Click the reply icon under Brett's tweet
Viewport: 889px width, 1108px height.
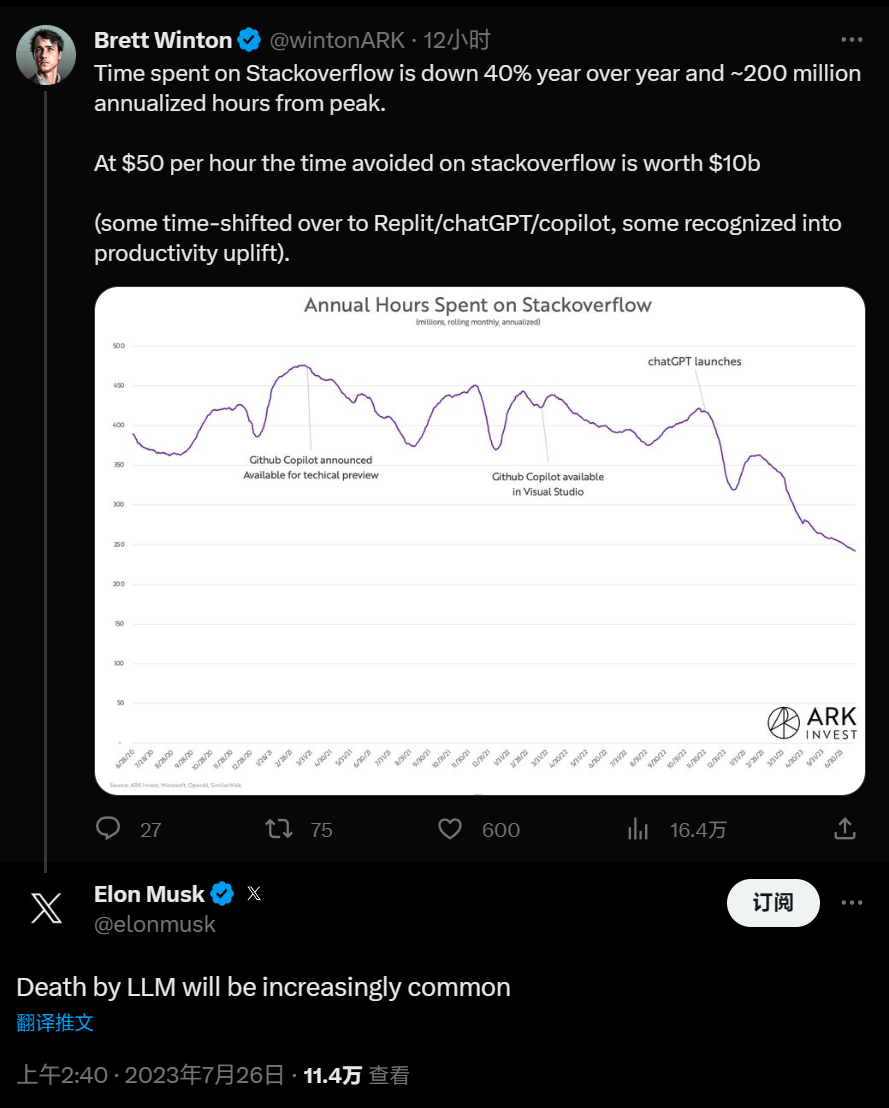click(x=108, y=829)
